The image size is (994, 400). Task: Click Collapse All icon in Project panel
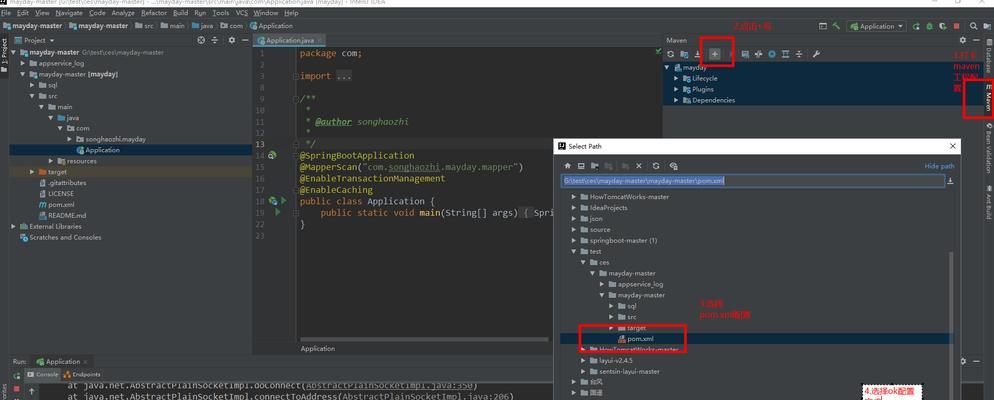tap(214, 40)
